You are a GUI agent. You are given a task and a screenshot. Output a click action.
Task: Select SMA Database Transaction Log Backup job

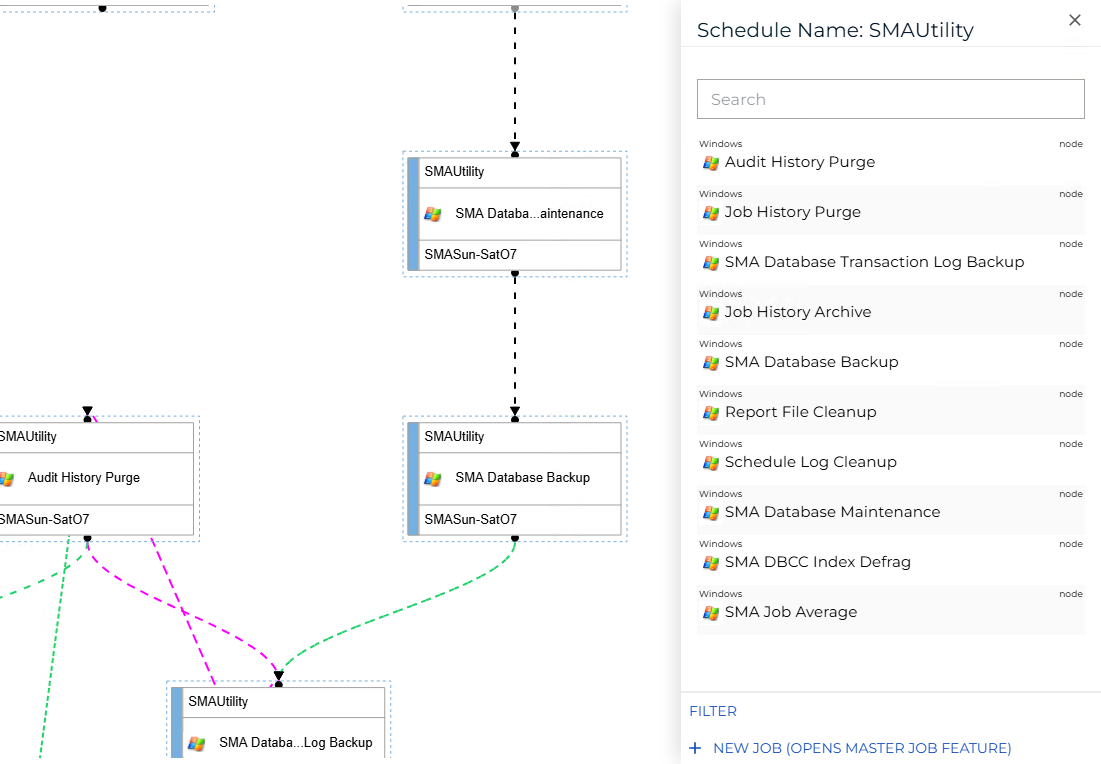(890, 260)
